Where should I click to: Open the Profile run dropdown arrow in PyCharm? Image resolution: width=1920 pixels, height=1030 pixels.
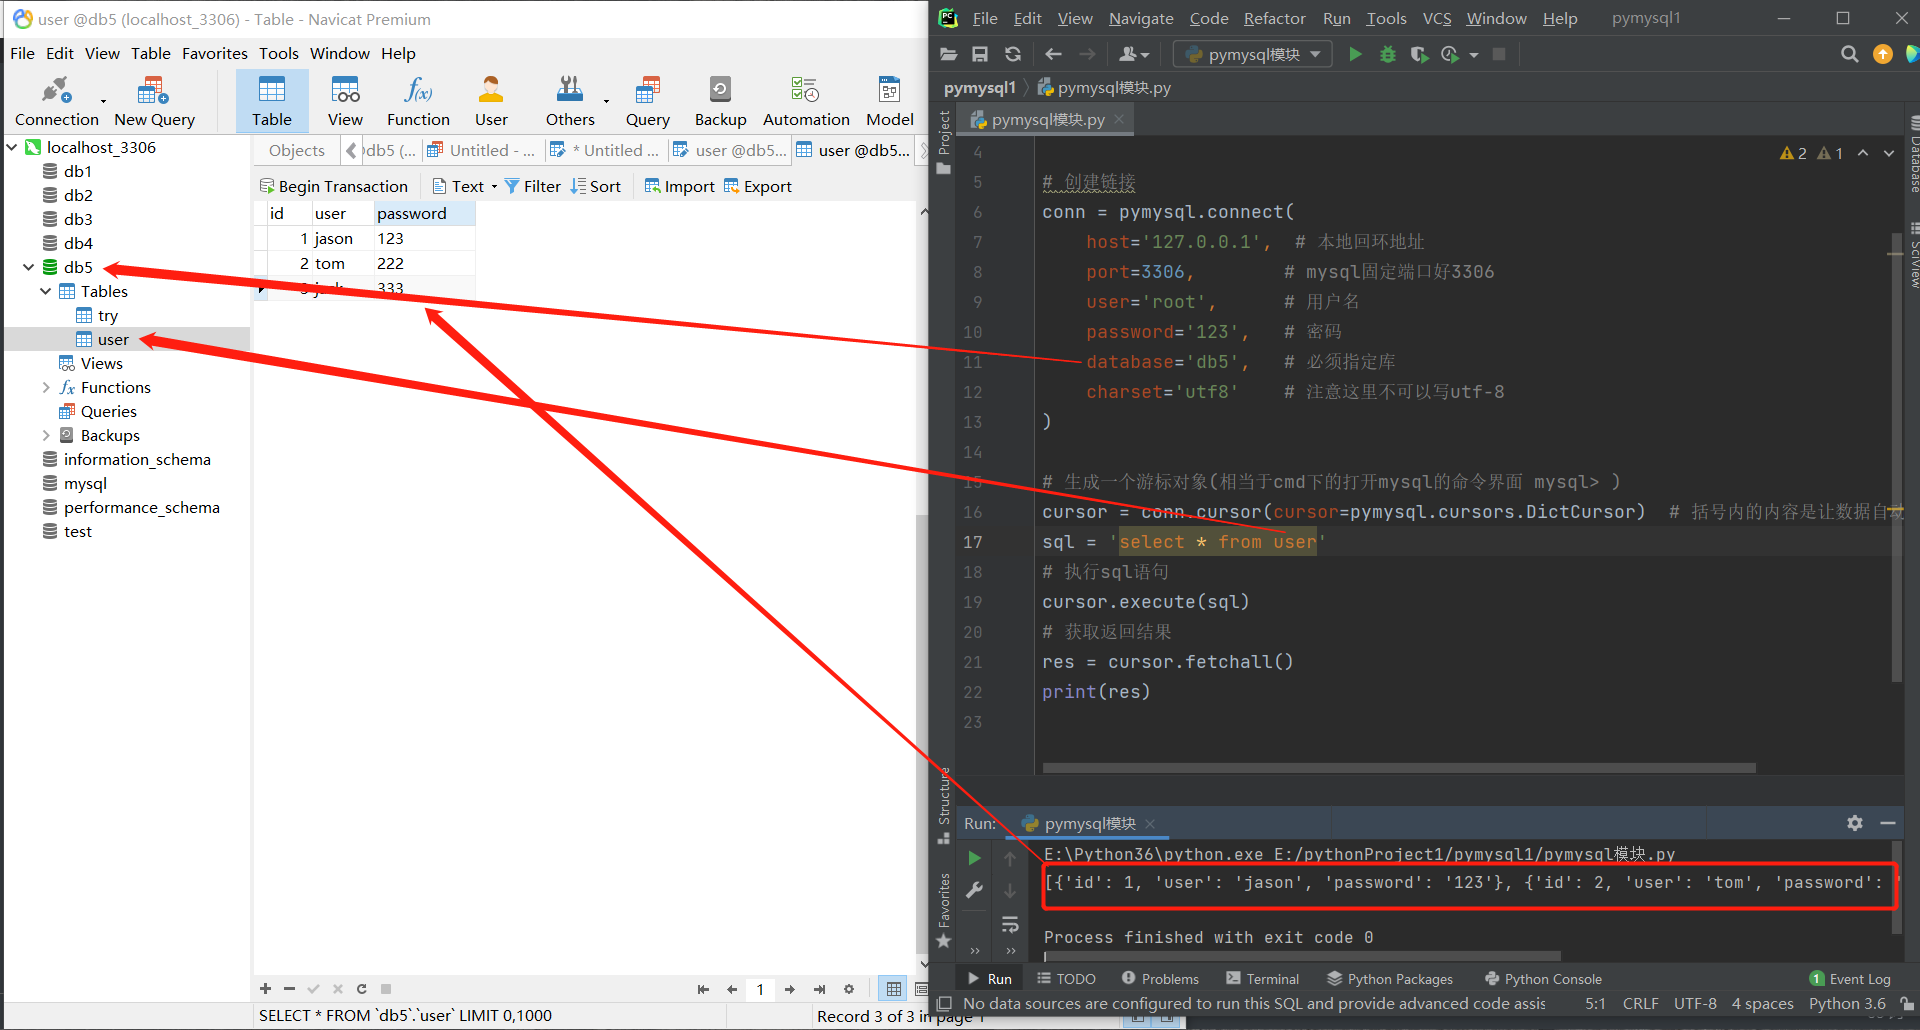tap(1474, 55)
